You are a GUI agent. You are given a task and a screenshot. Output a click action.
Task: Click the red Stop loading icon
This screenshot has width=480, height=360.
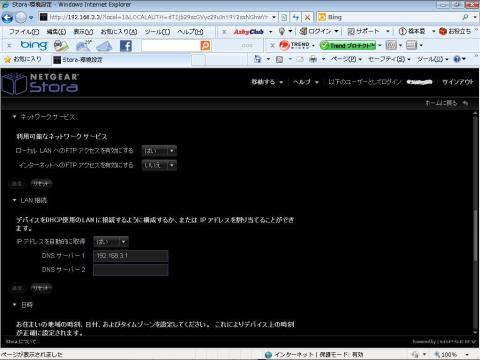coord(308,17)
